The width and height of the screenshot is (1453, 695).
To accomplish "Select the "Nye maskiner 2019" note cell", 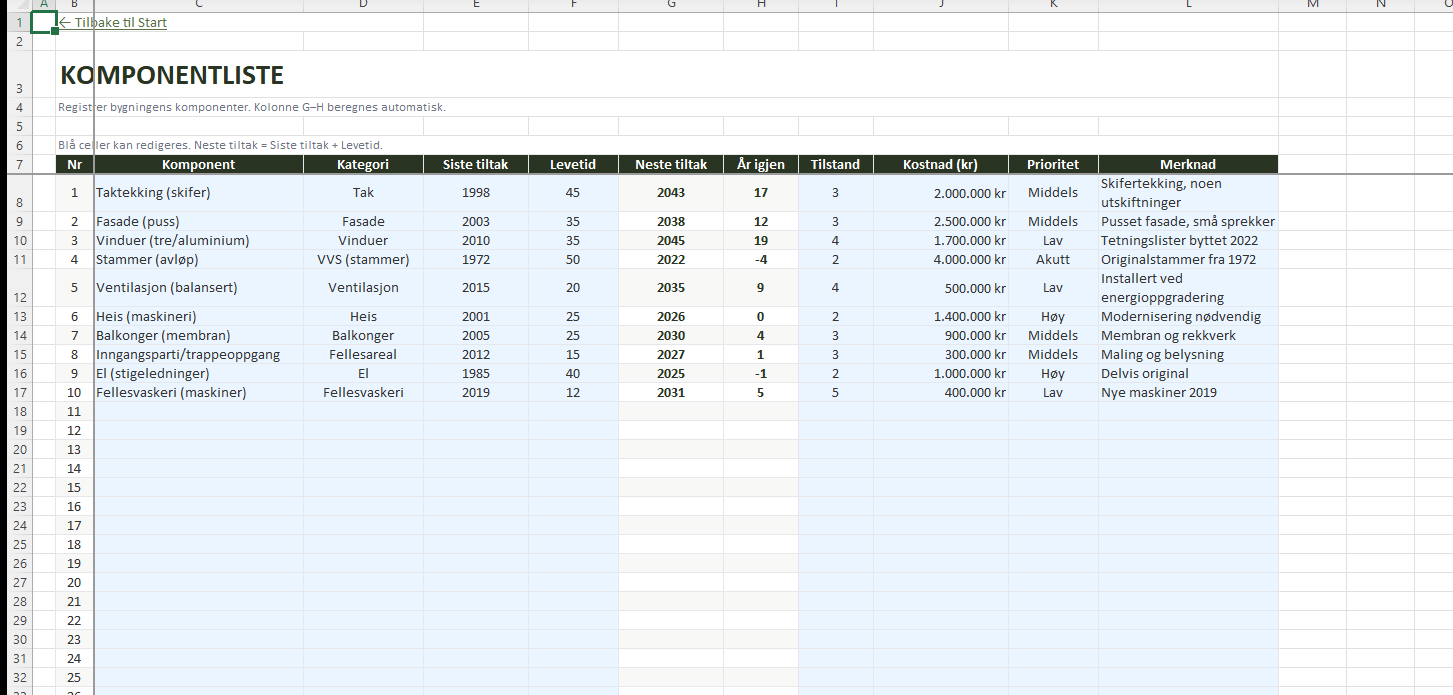I will coord(1187,393).
